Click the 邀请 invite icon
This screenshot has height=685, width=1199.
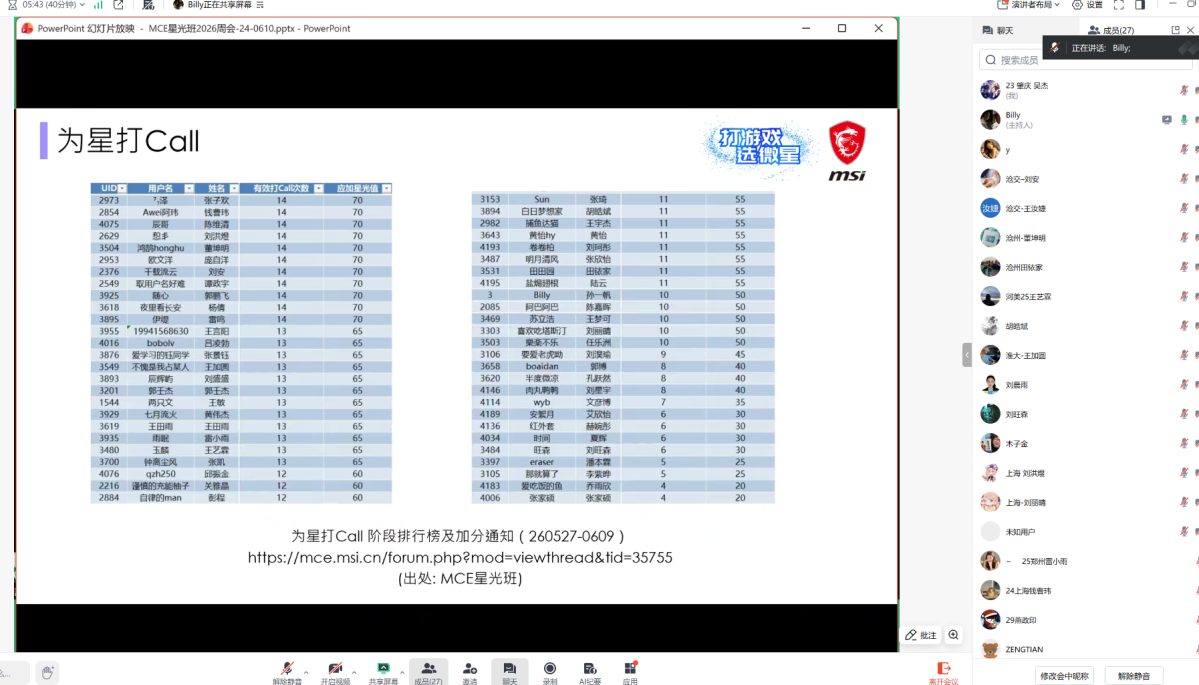coord(470,671)
